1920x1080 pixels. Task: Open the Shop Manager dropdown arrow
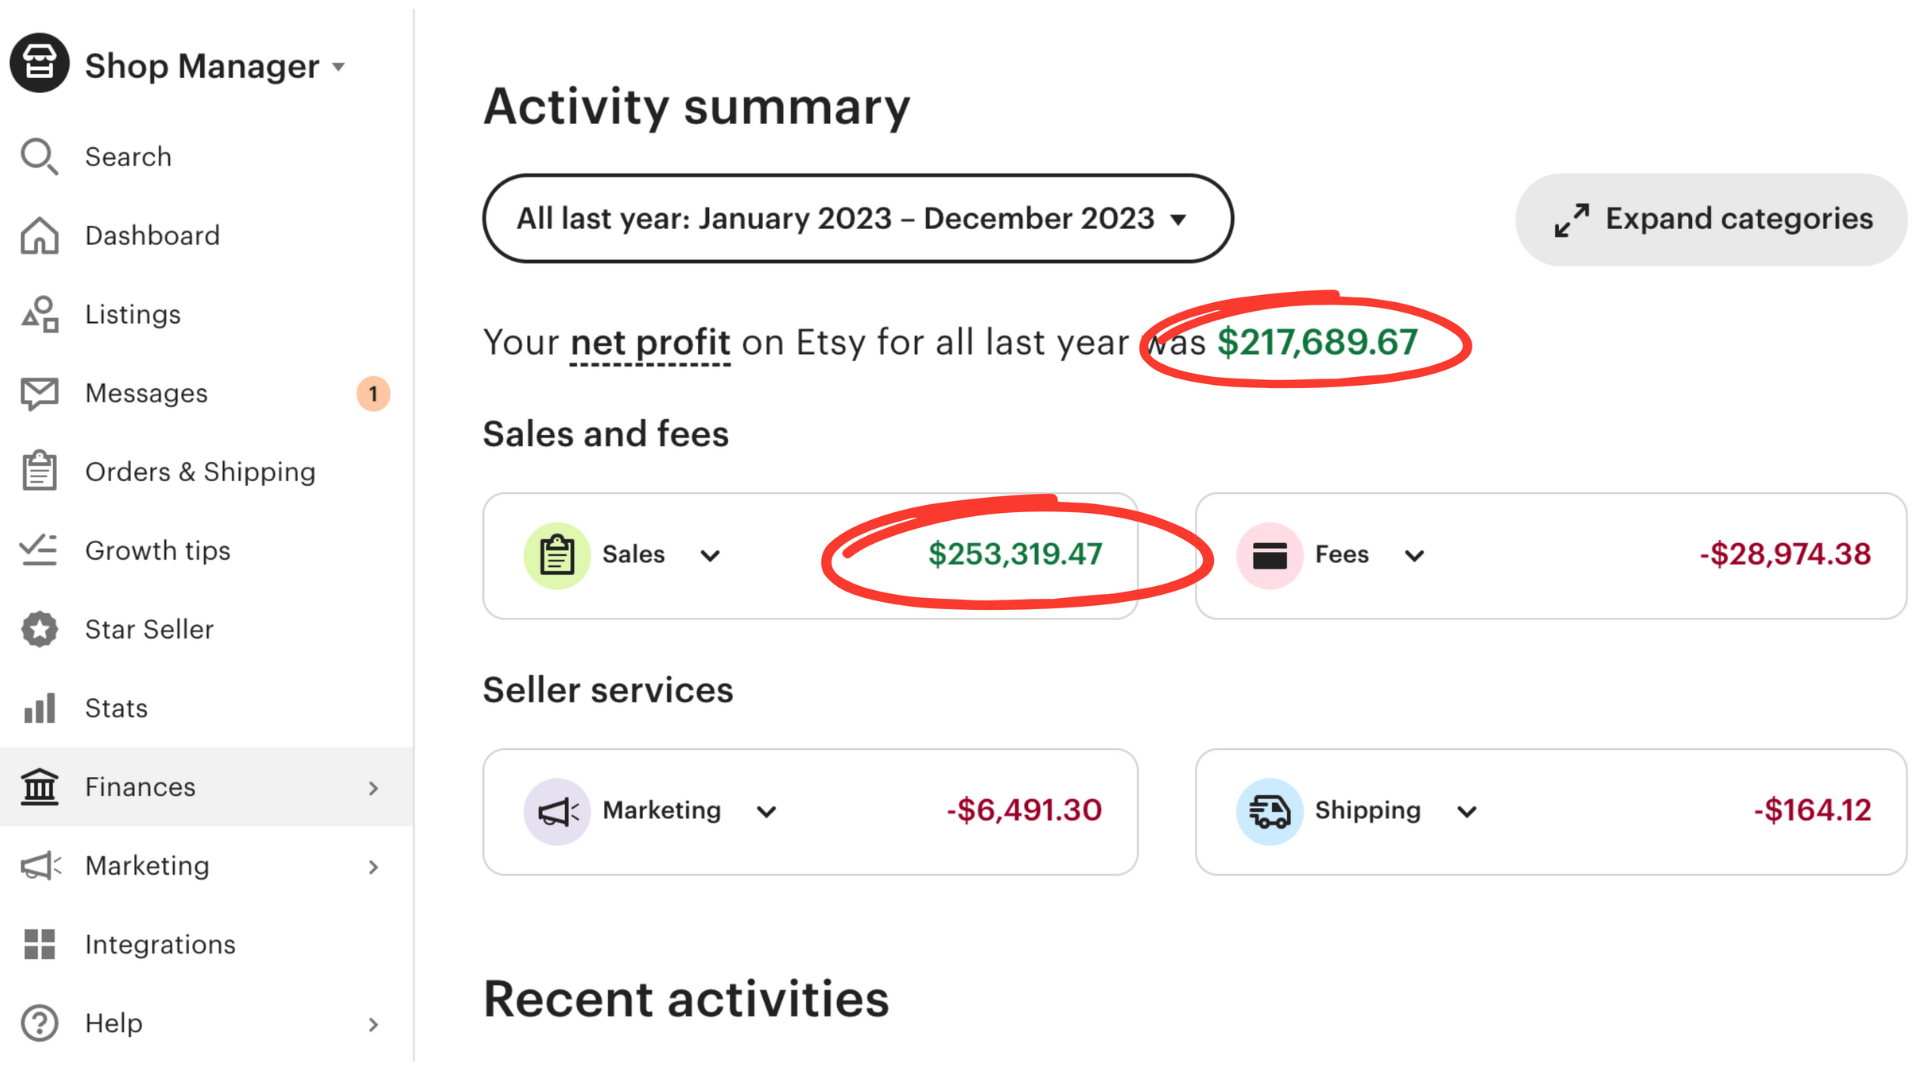pos(339,67)
